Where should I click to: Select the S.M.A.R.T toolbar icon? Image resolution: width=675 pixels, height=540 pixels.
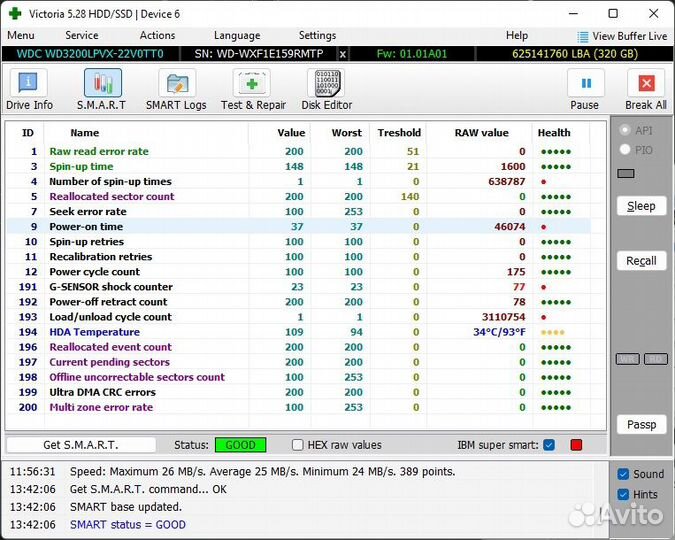click(102, 84)
